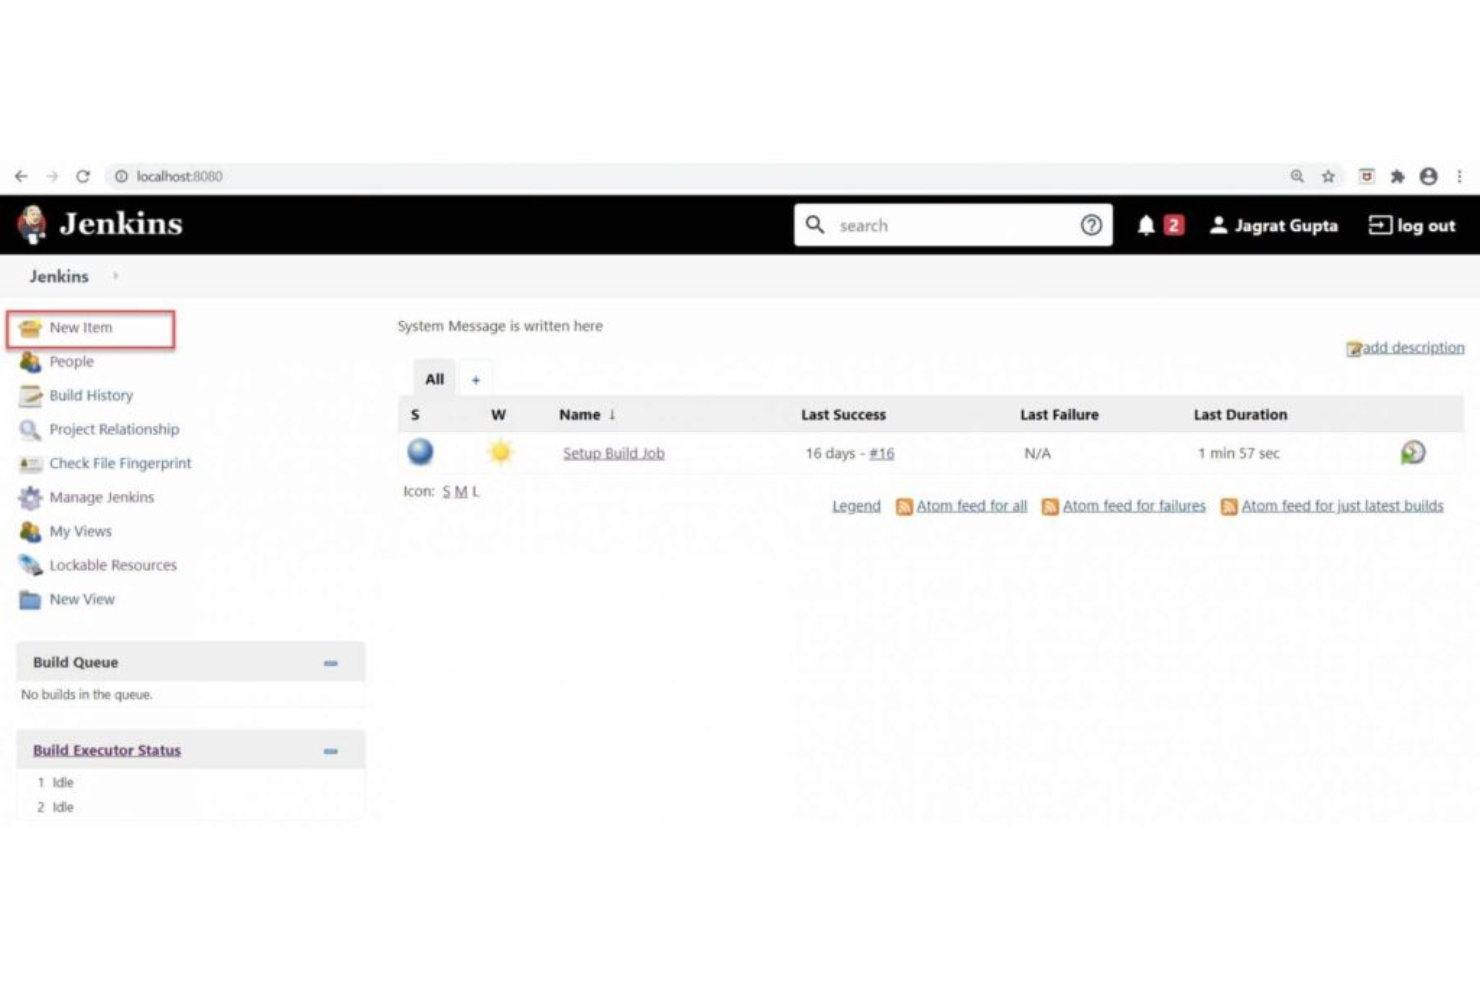Expand the Jenkins breadcrumb dropdown arrow
Viewport: 1480px width, 987px height.
click(x=115, y=276)
